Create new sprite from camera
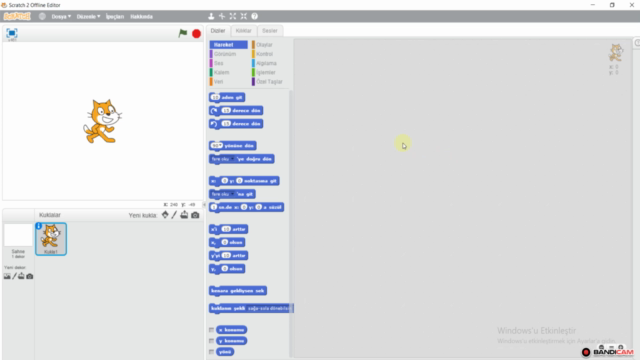 coord(195,215)
